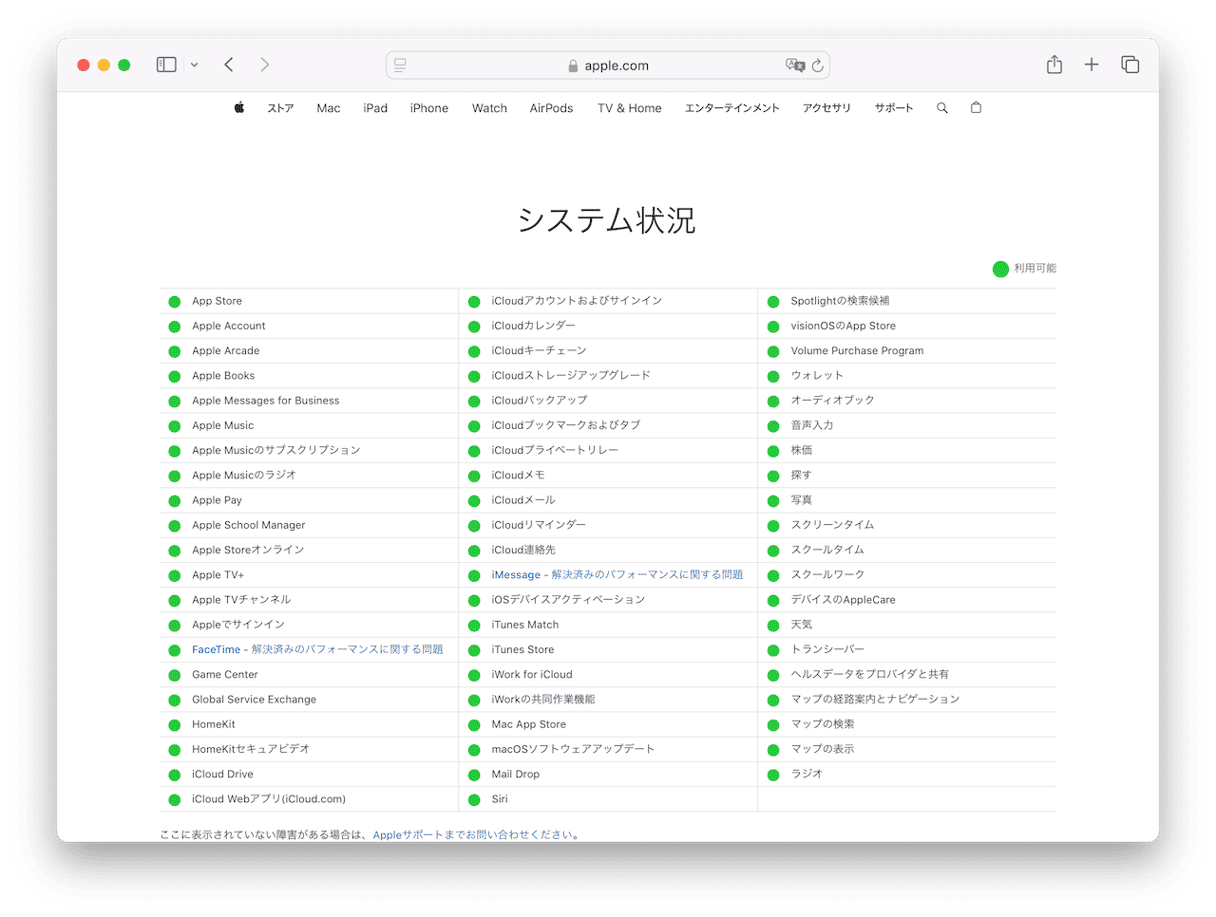Select the デバイスのAppleCare row text
Screen dimensions: 1216x917
click(x=843, y=600)
